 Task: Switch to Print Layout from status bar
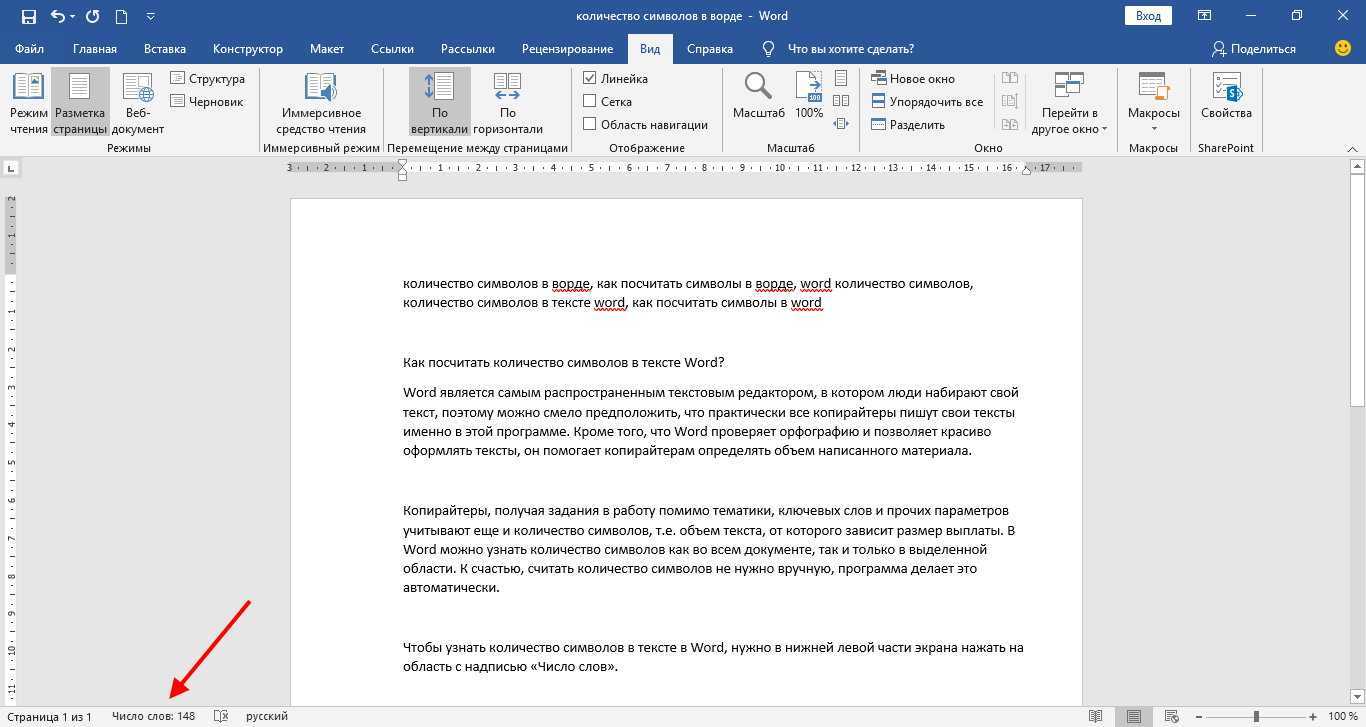pyautogui.click(x=1134, y=716)
